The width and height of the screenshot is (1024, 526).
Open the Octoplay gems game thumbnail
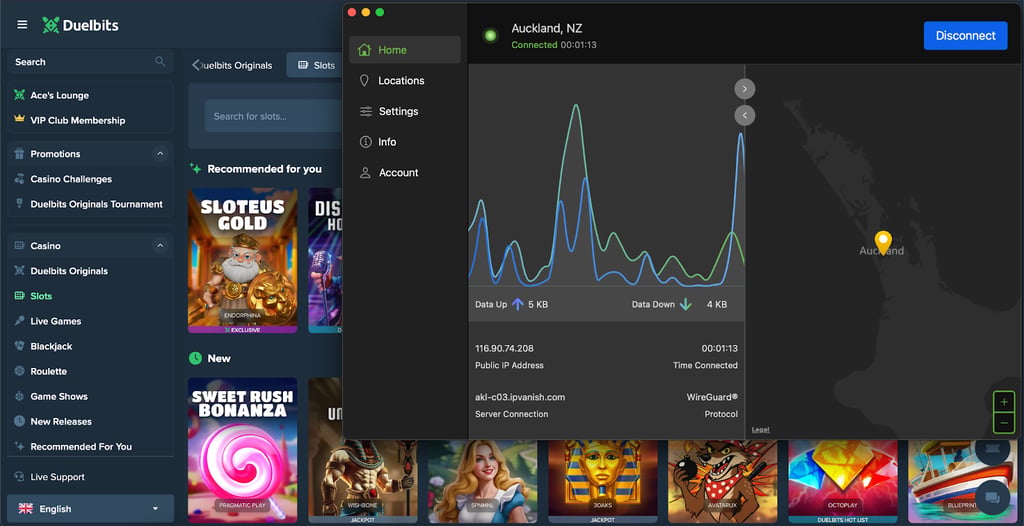[842, 481]
